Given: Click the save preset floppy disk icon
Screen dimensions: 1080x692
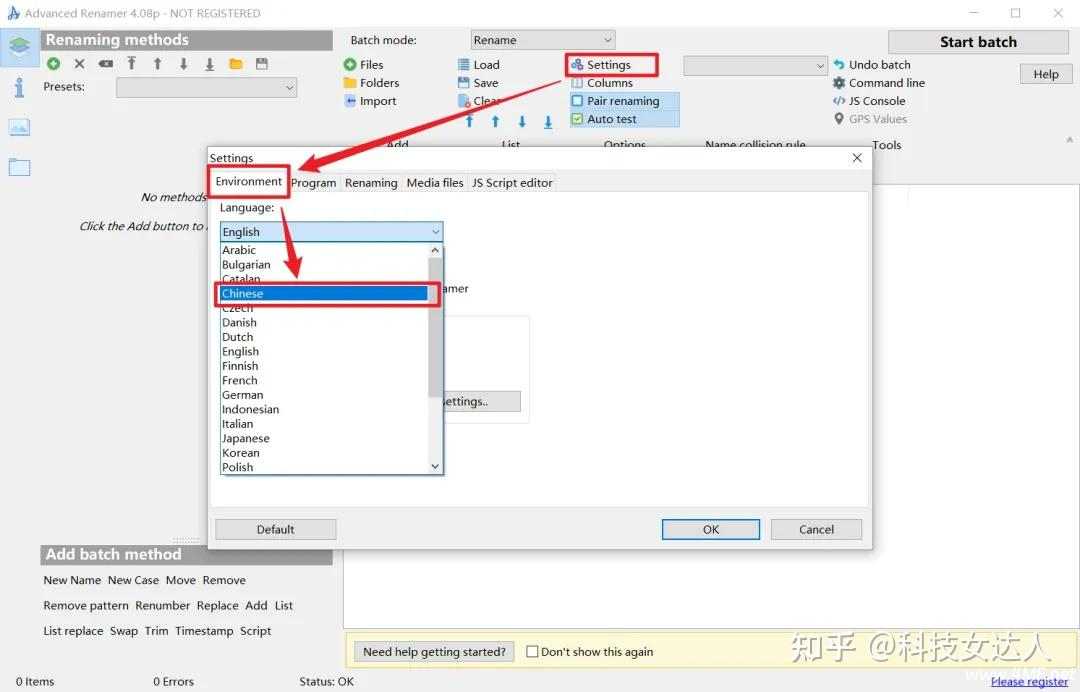Looking at the screenshot, I should coord(262,64).
